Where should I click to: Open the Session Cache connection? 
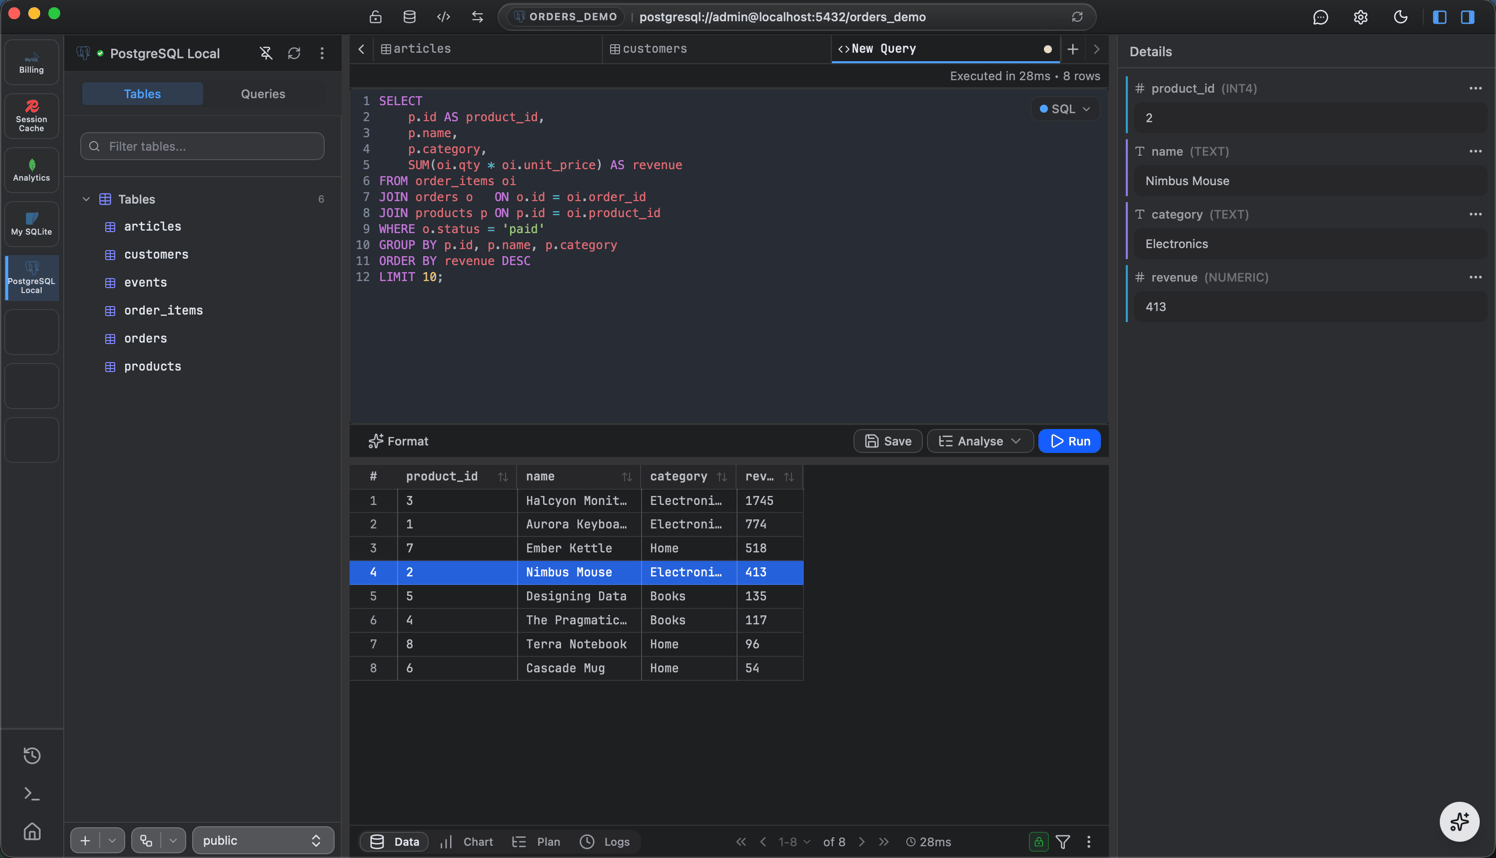32,116
